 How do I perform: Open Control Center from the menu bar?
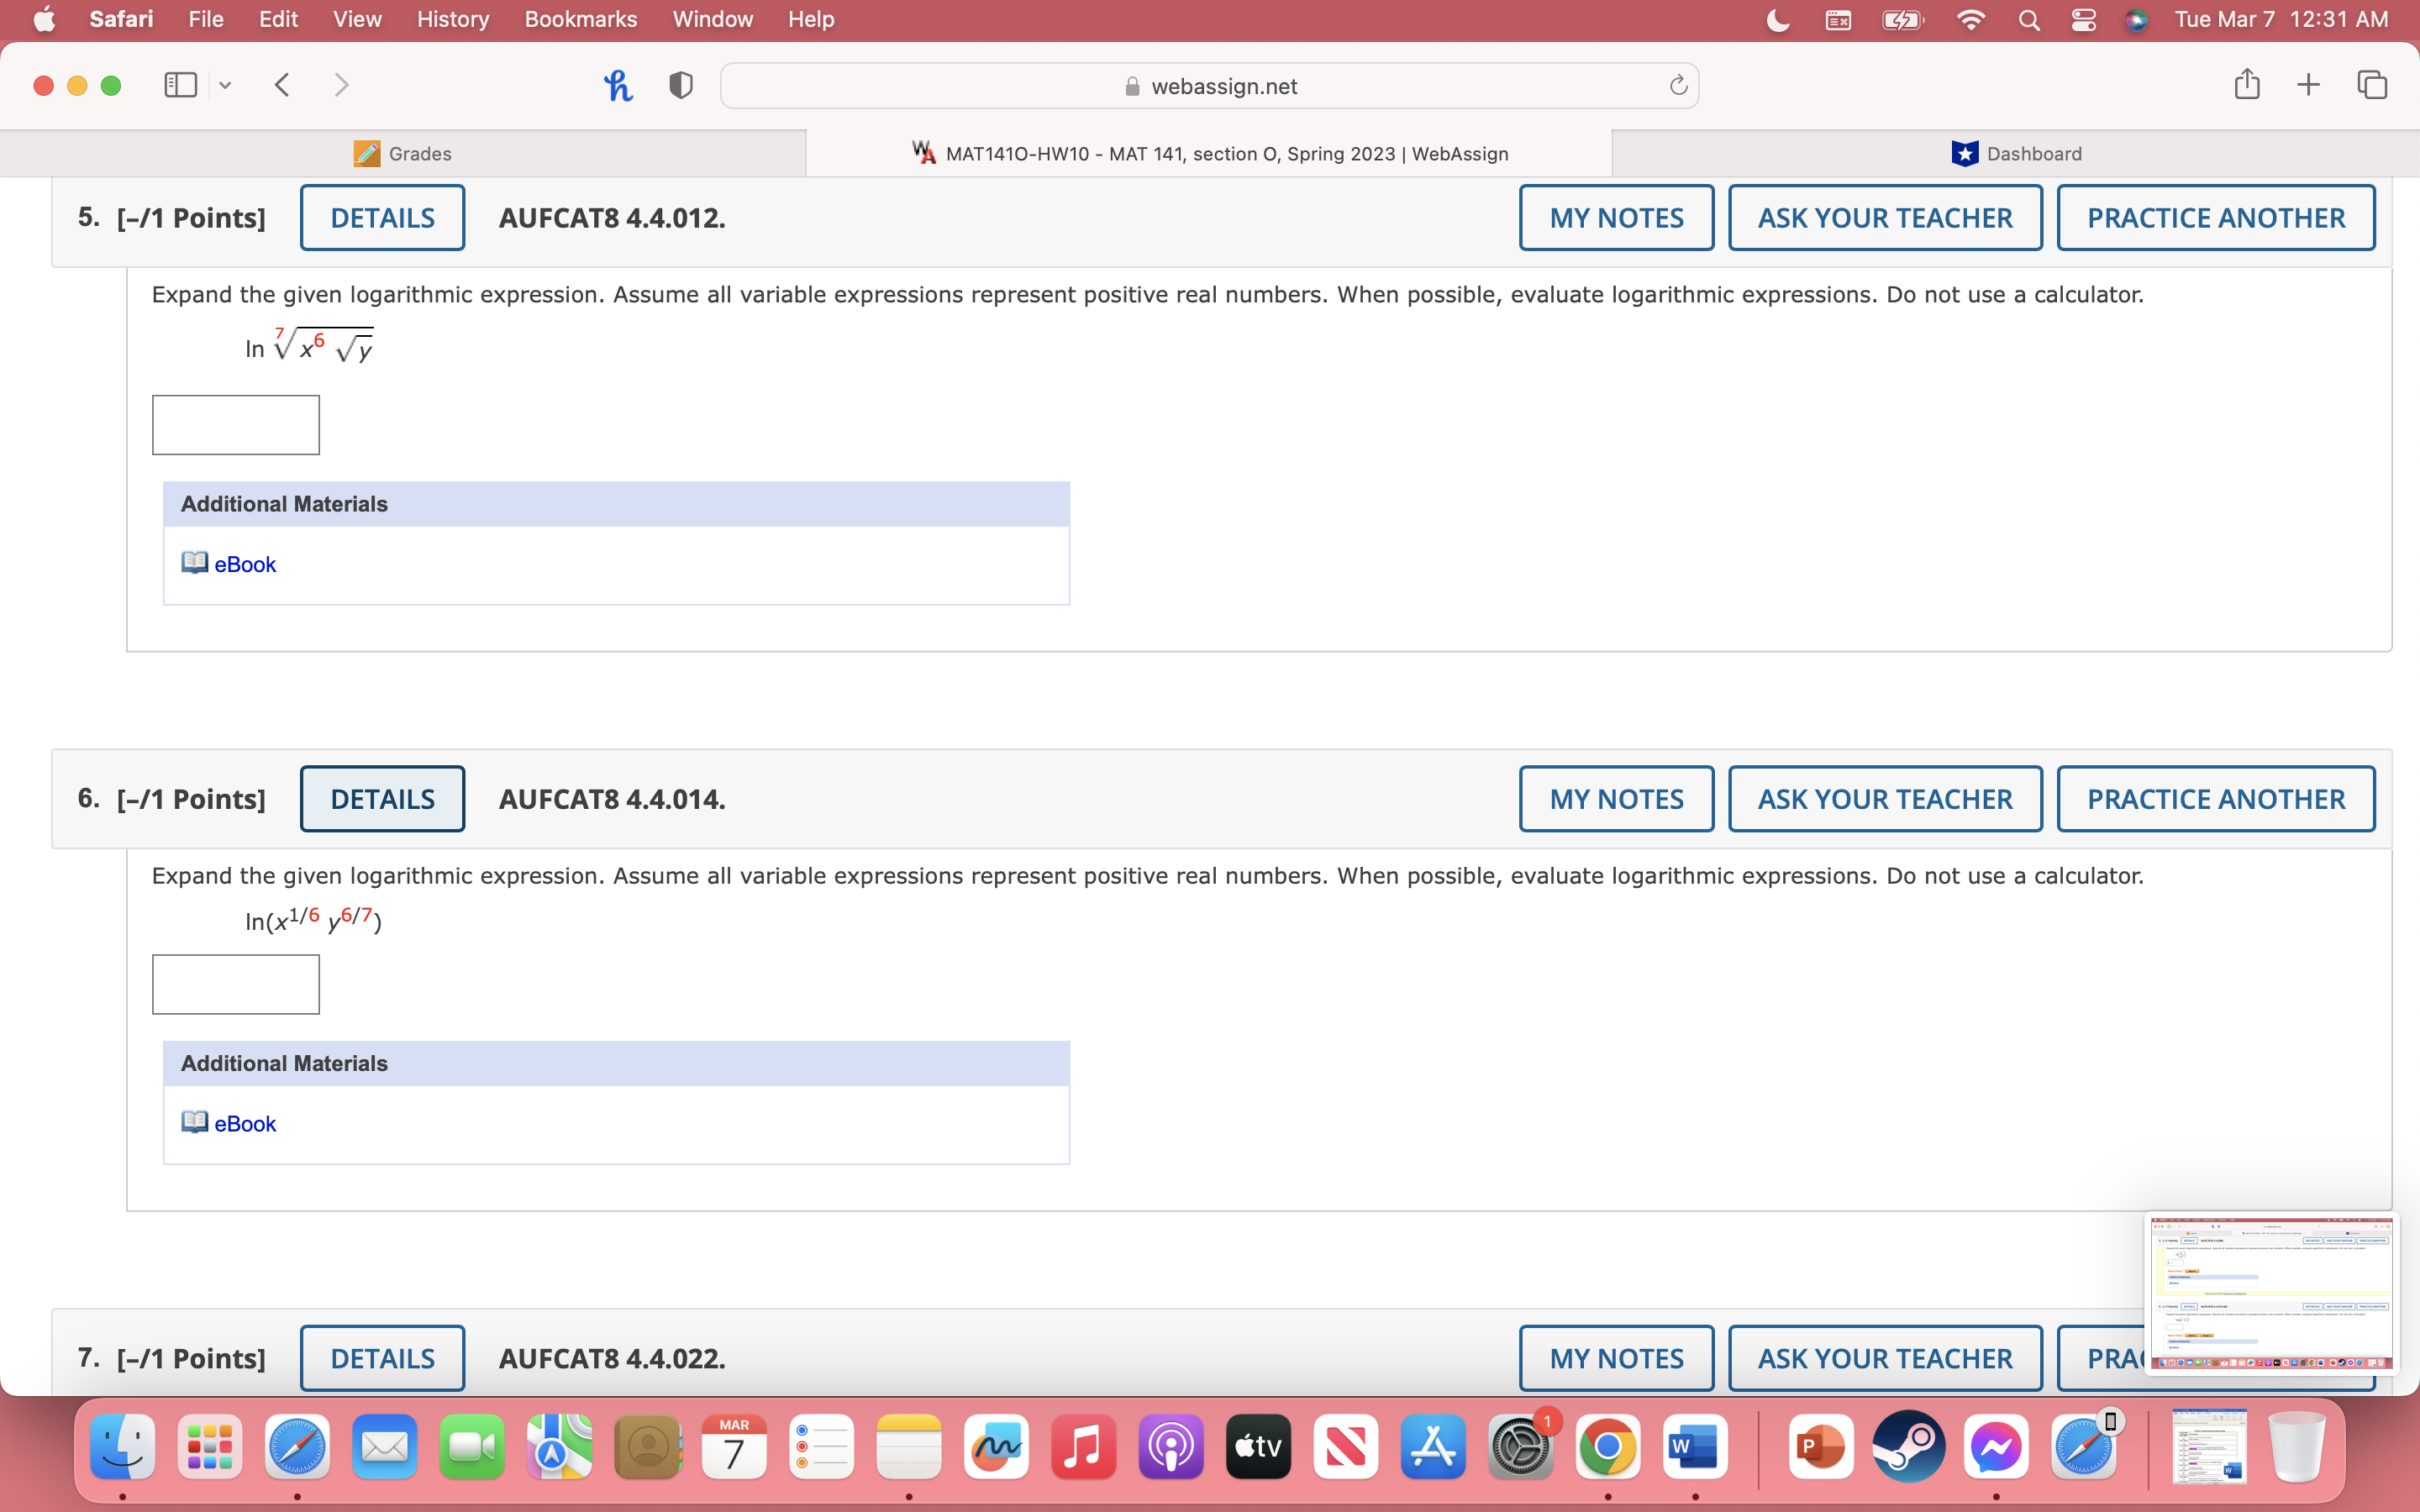click(2083, 19)
